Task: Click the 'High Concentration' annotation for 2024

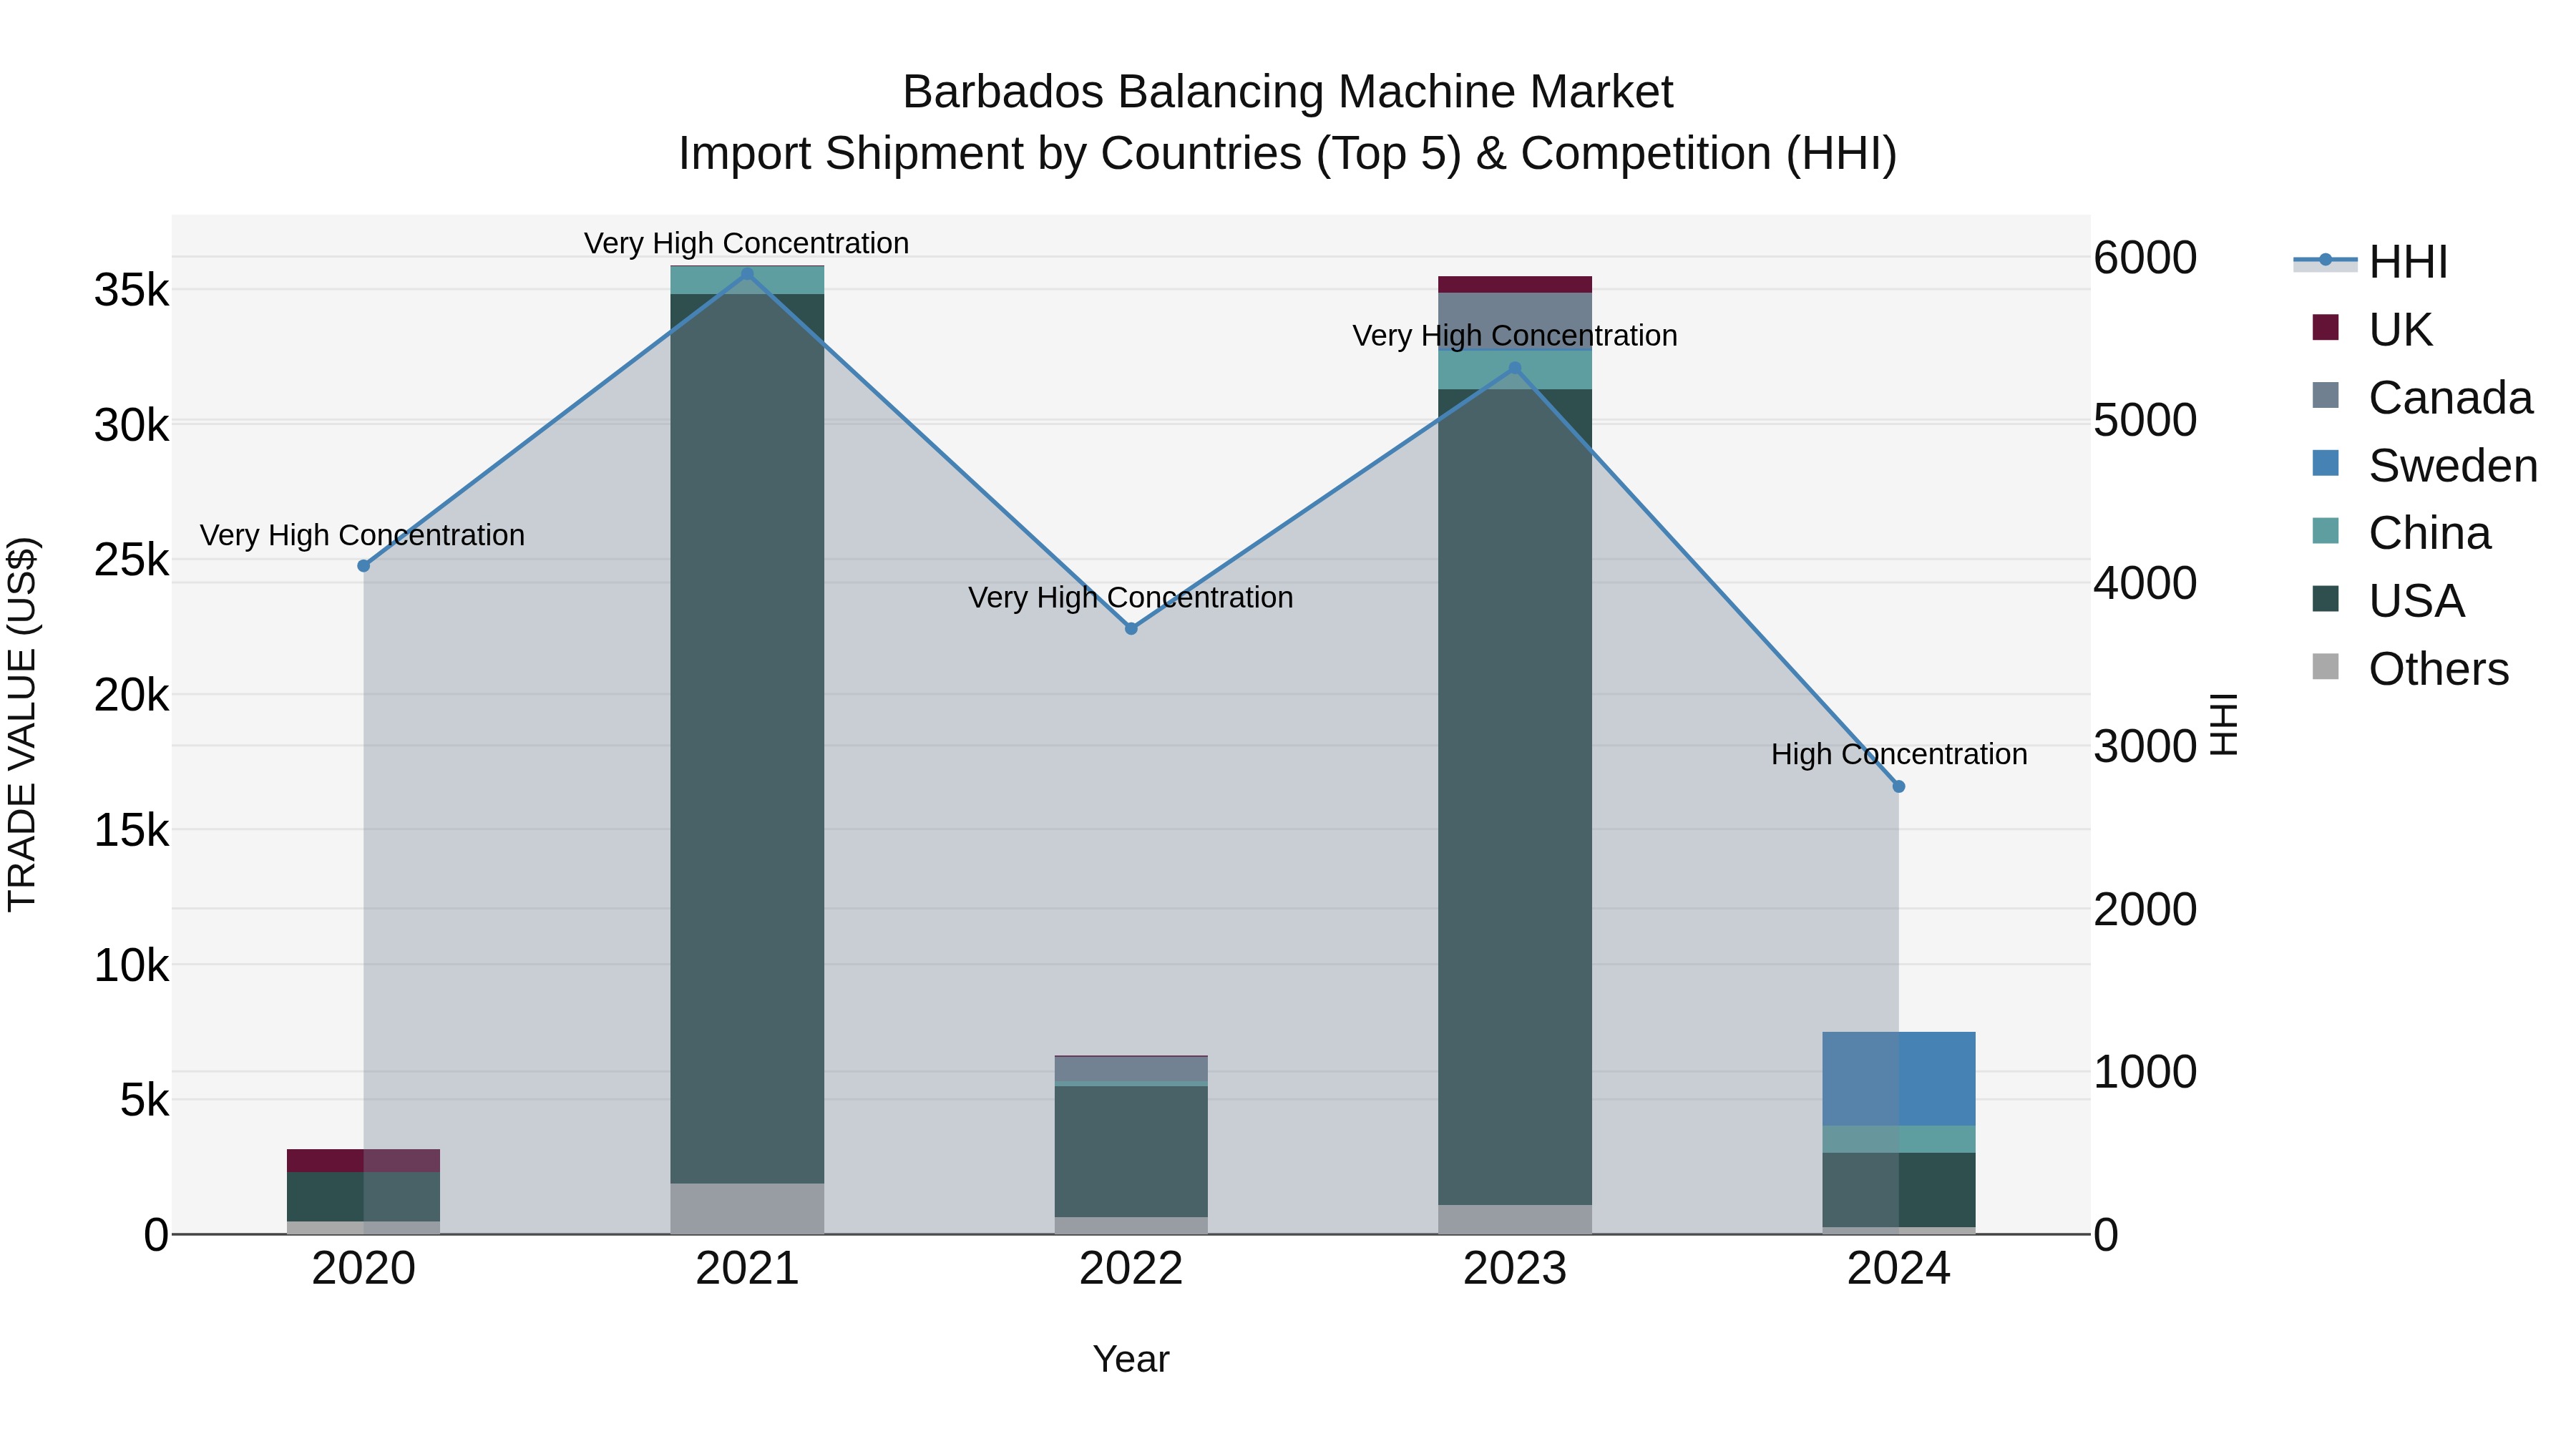Action: [x=1899, y=754]
